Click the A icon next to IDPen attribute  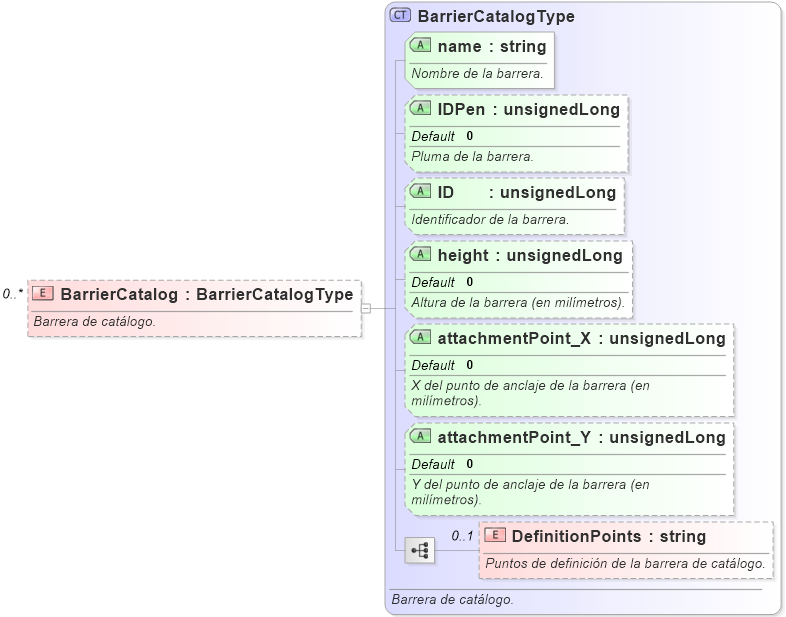(420, 108)
